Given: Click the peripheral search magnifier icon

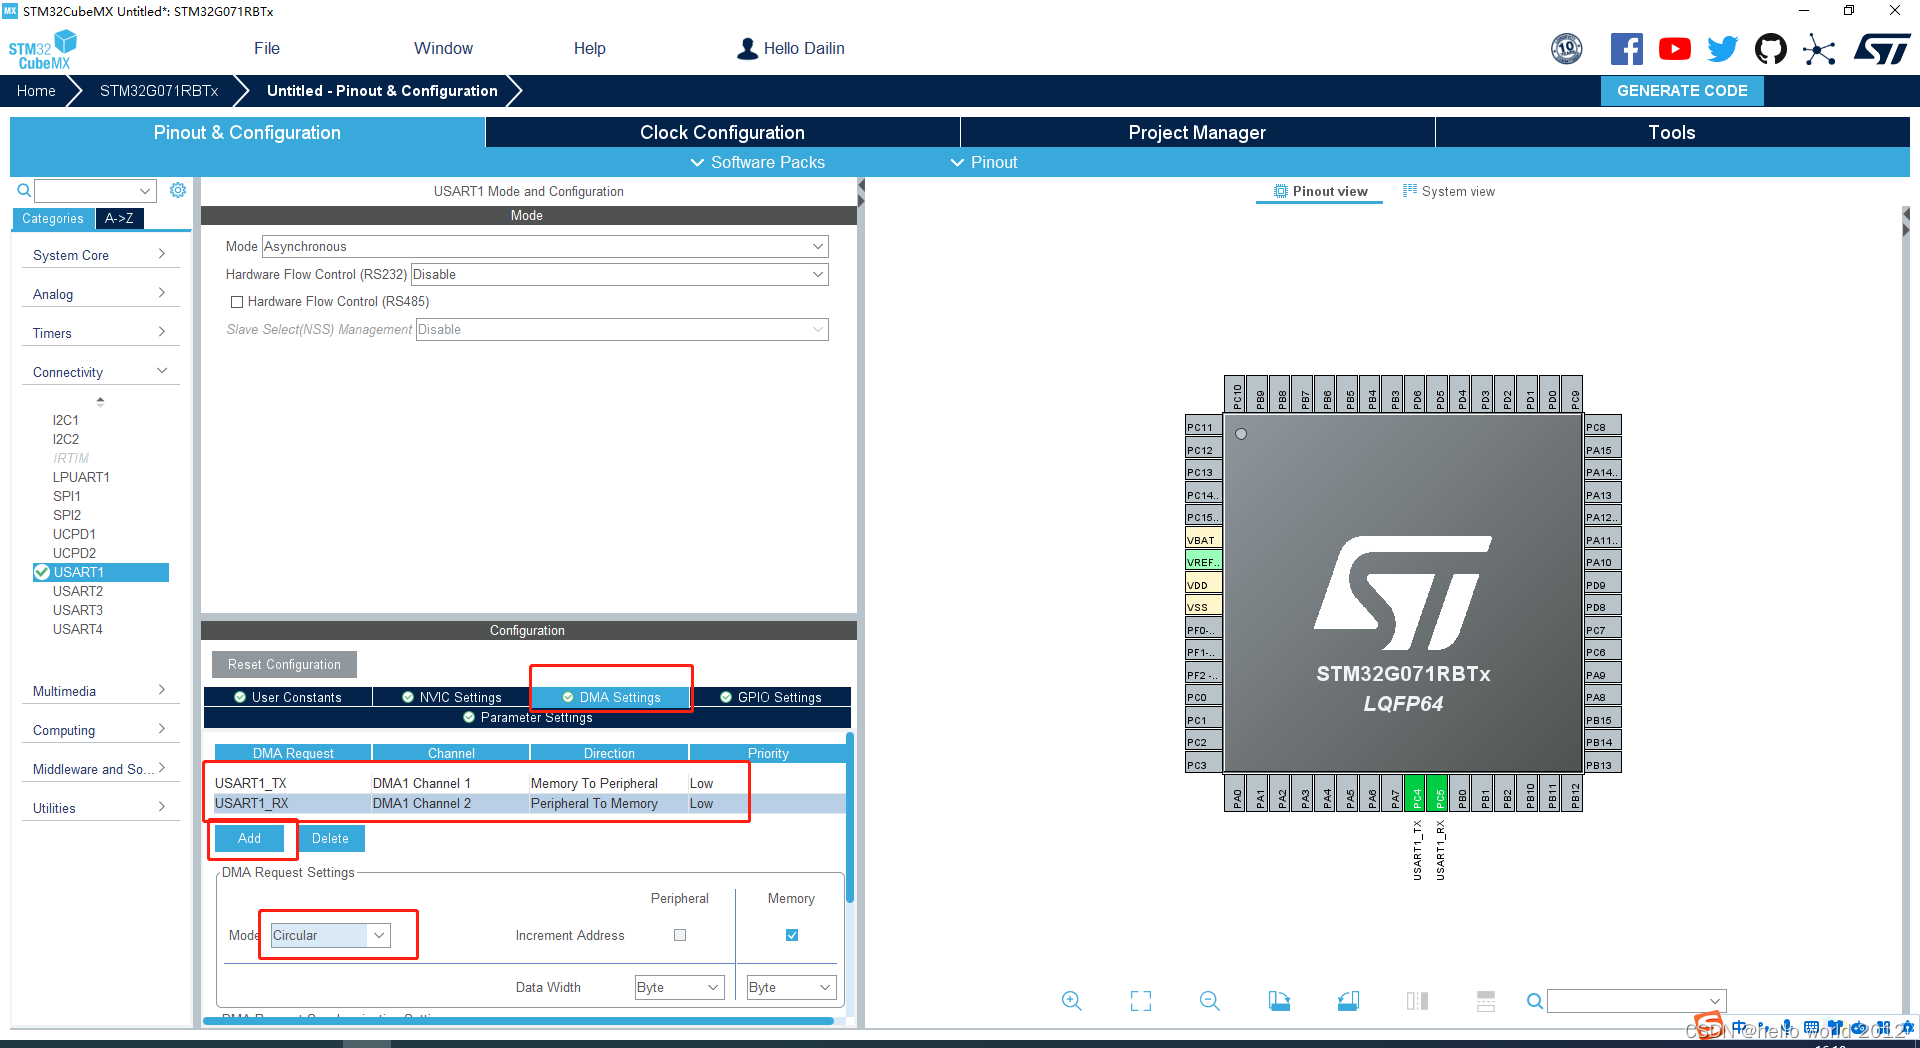Looking at the screenshot, I should (24, 190).
